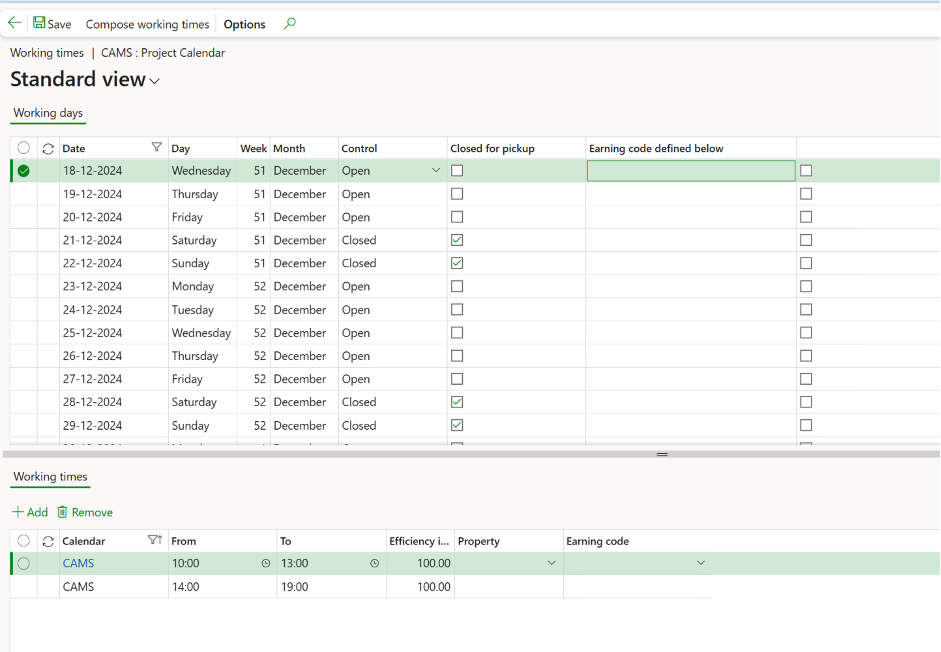Click the back arrow icon

(x=13, y=22)
